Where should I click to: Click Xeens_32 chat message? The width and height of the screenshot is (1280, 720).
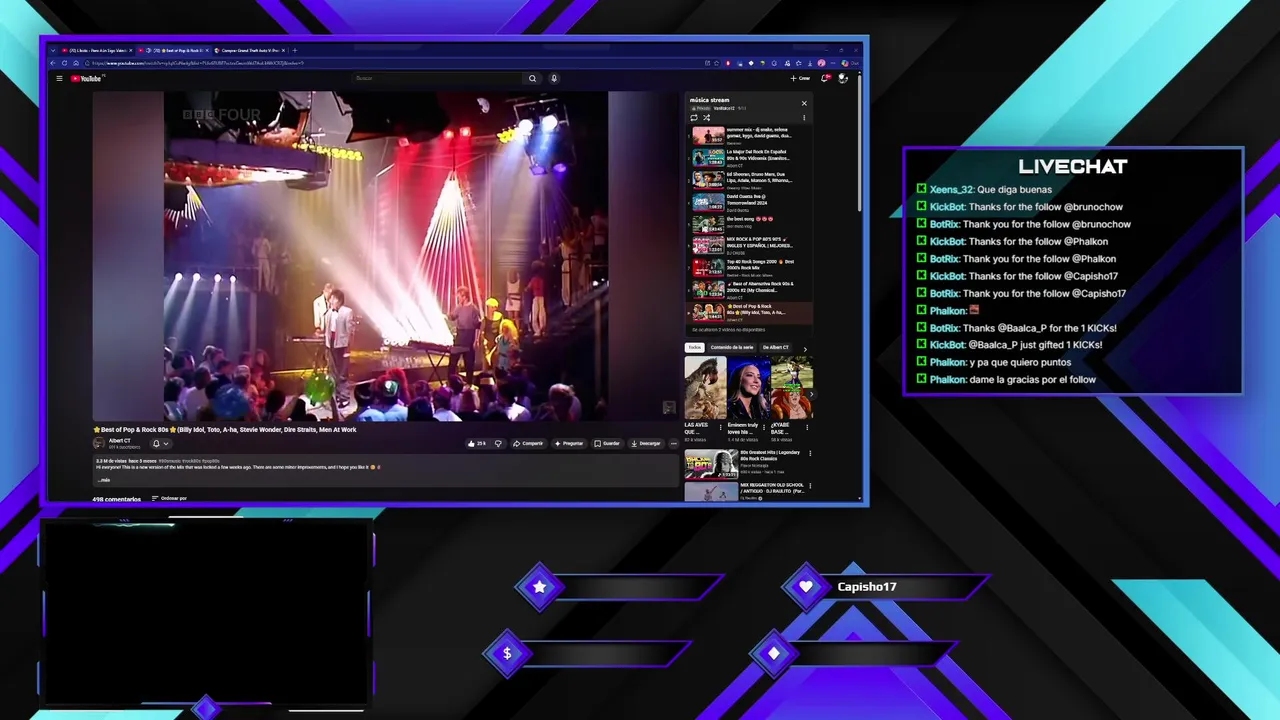[x=984, y=189]
